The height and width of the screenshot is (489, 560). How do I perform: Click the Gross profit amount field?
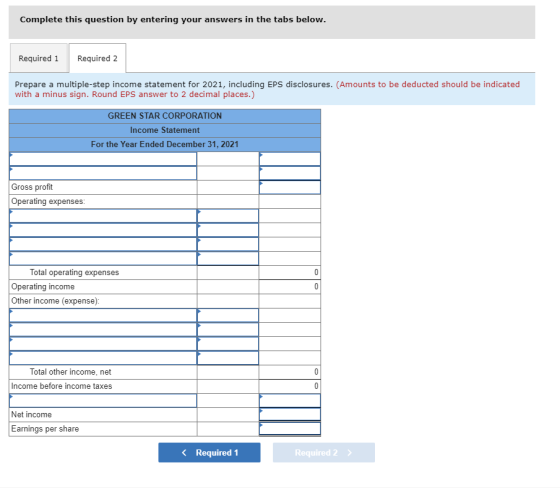tap(290, 188)
